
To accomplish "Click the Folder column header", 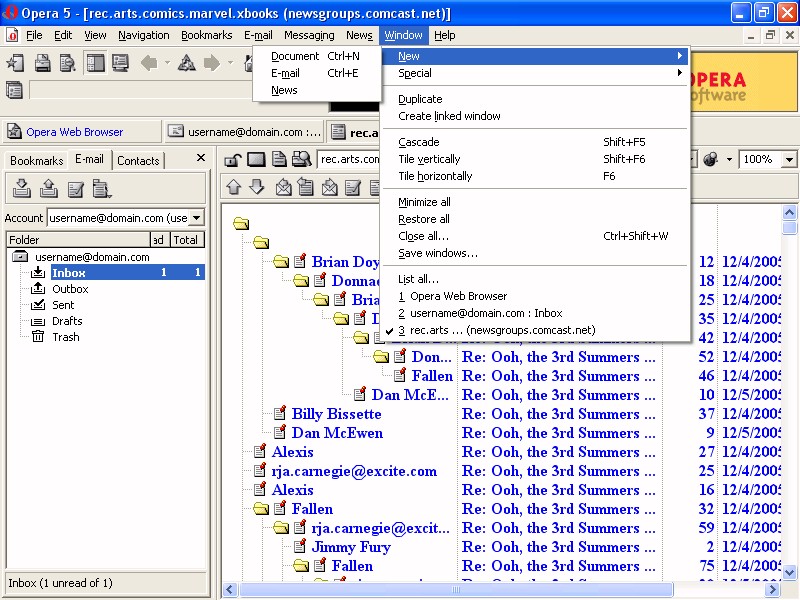I will coord(78,240).
